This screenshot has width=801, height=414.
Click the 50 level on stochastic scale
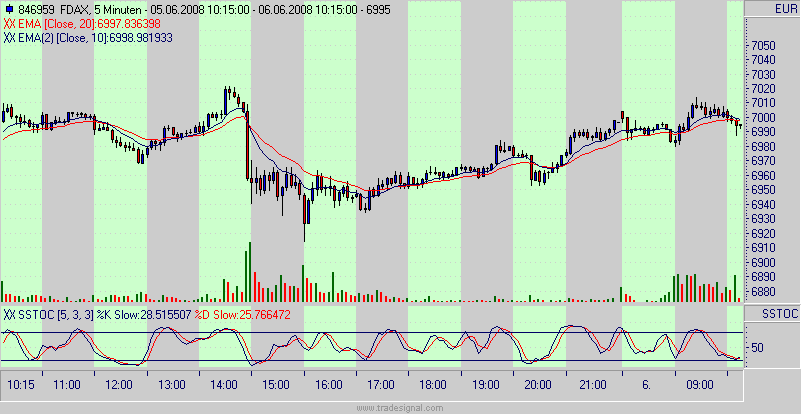[x=758, y=348]
